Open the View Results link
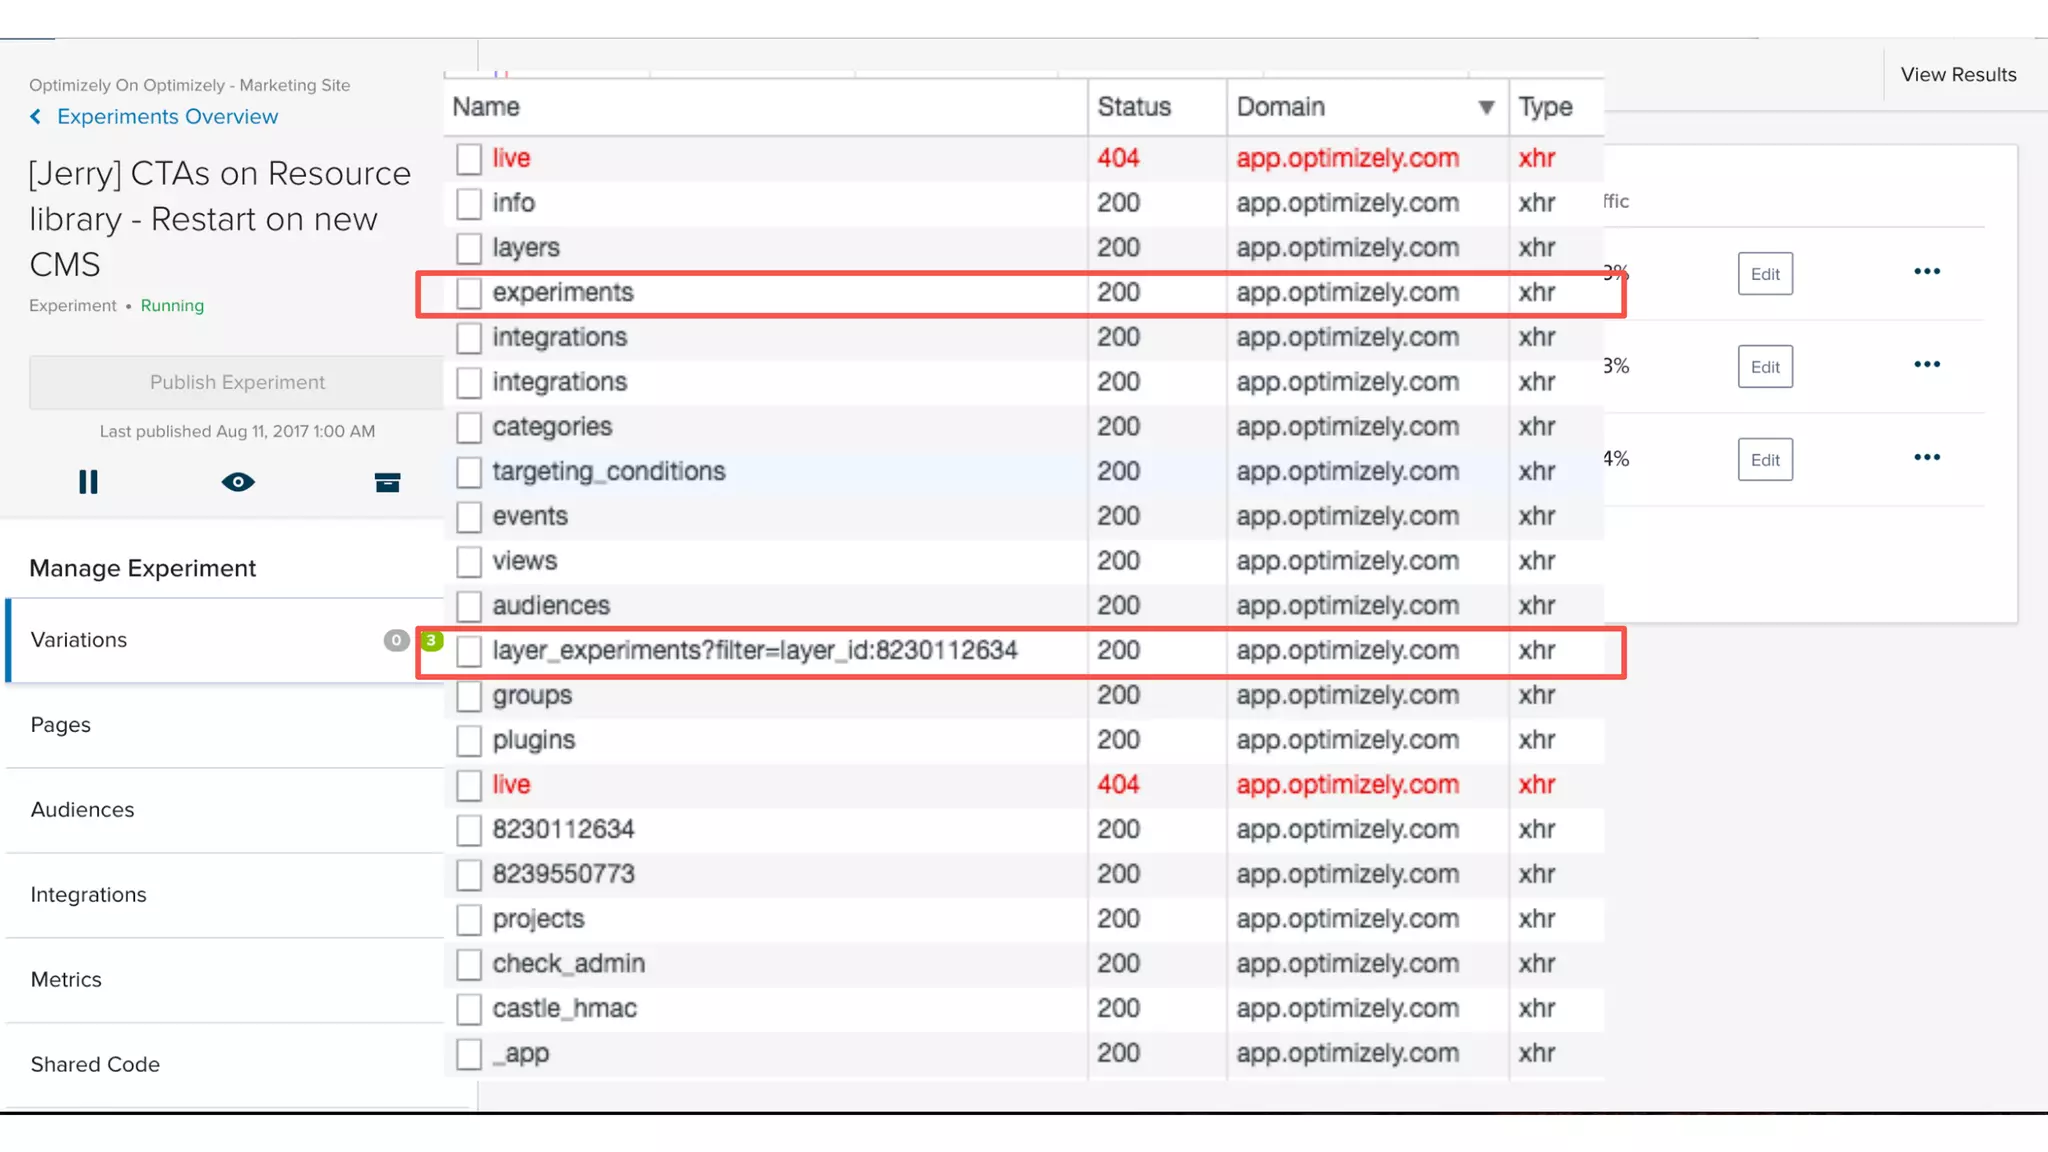 (1957, 75)
